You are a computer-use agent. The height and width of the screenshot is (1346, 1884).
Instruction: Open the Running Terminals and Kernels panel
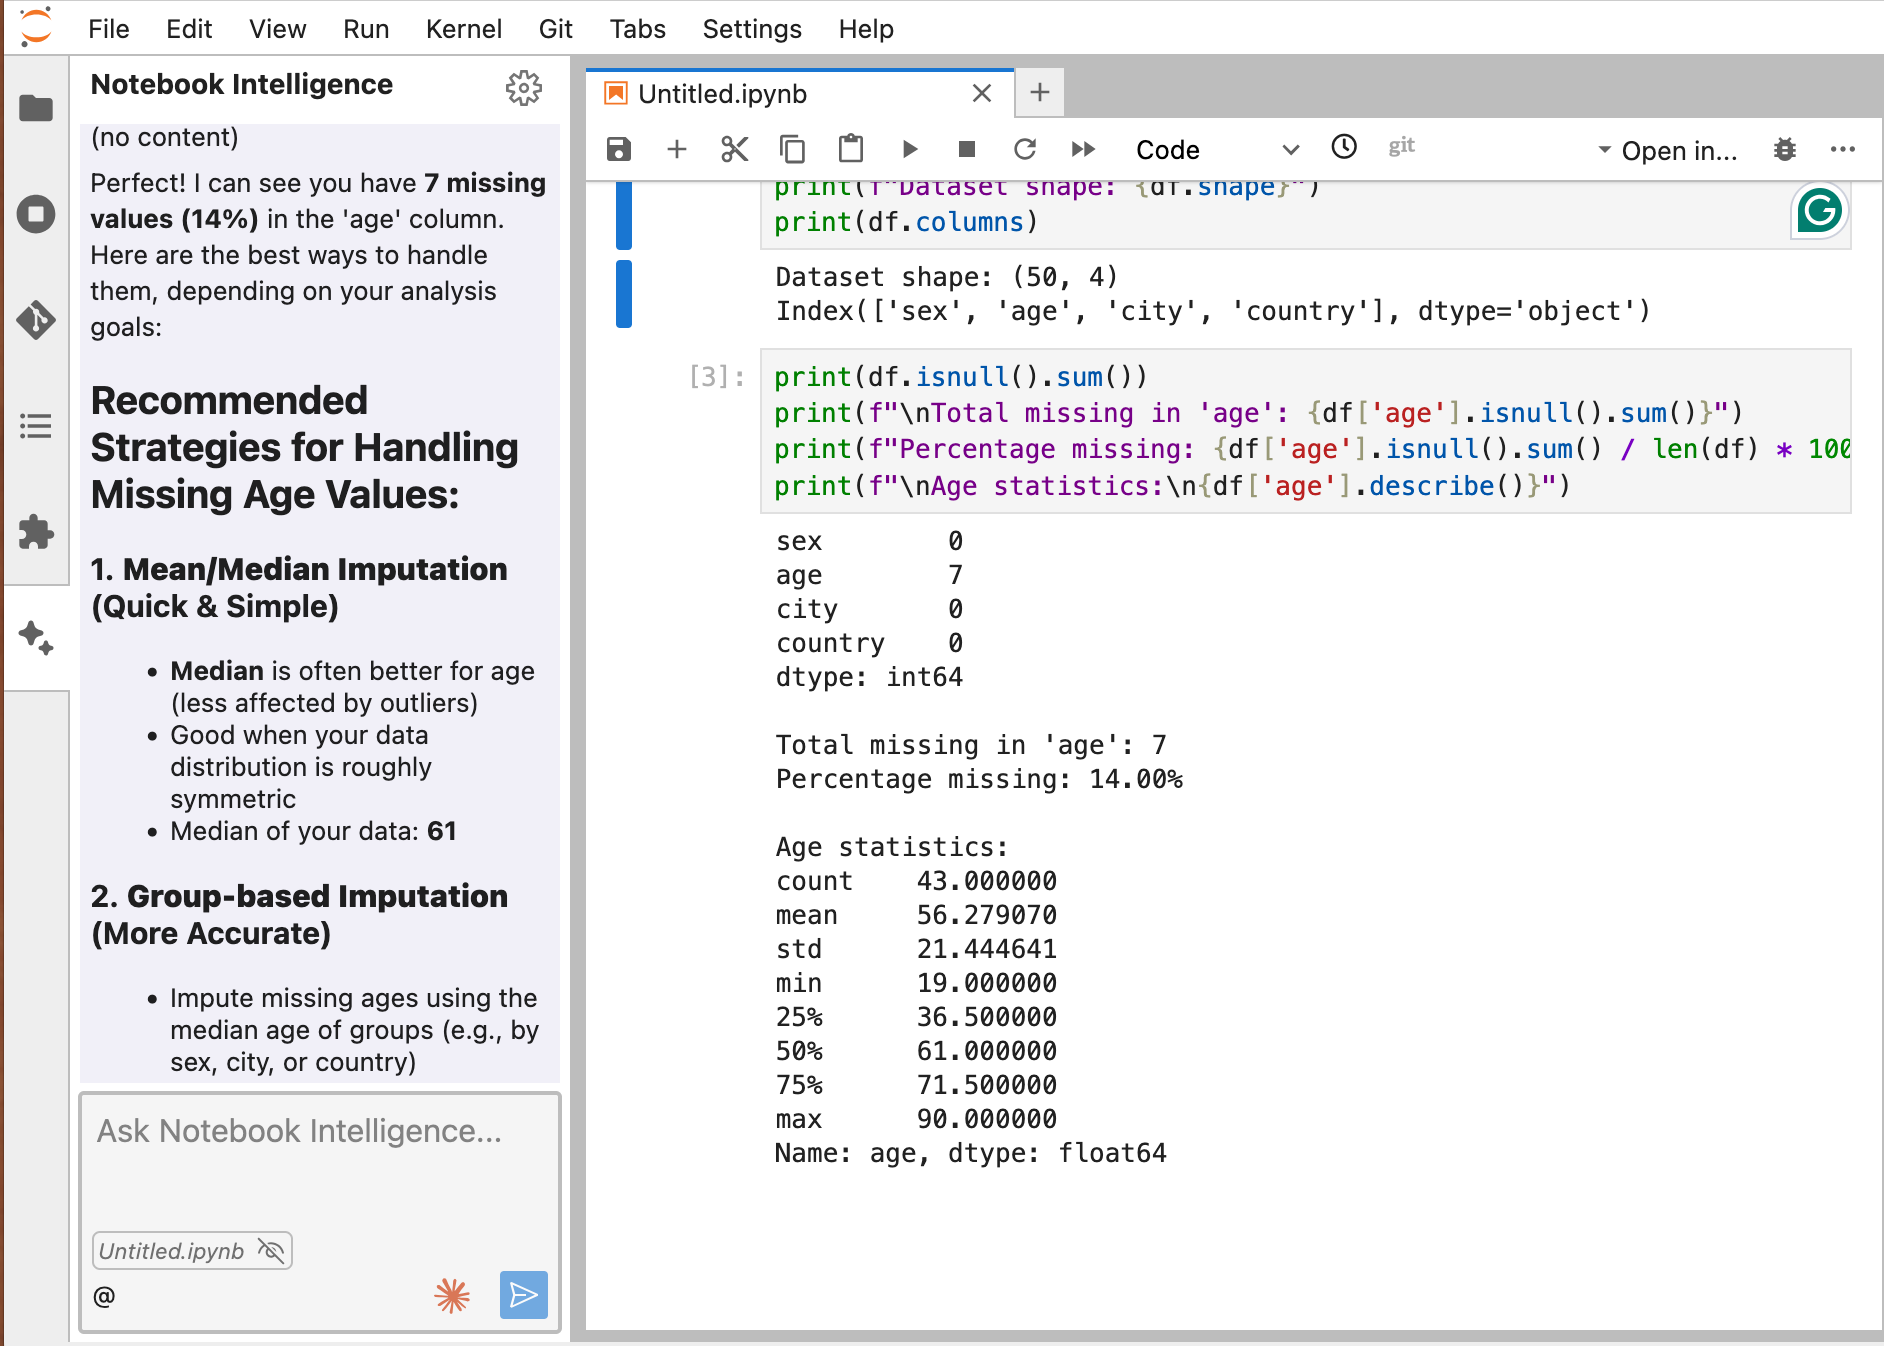pyautogui.click(x=36, y=214)
